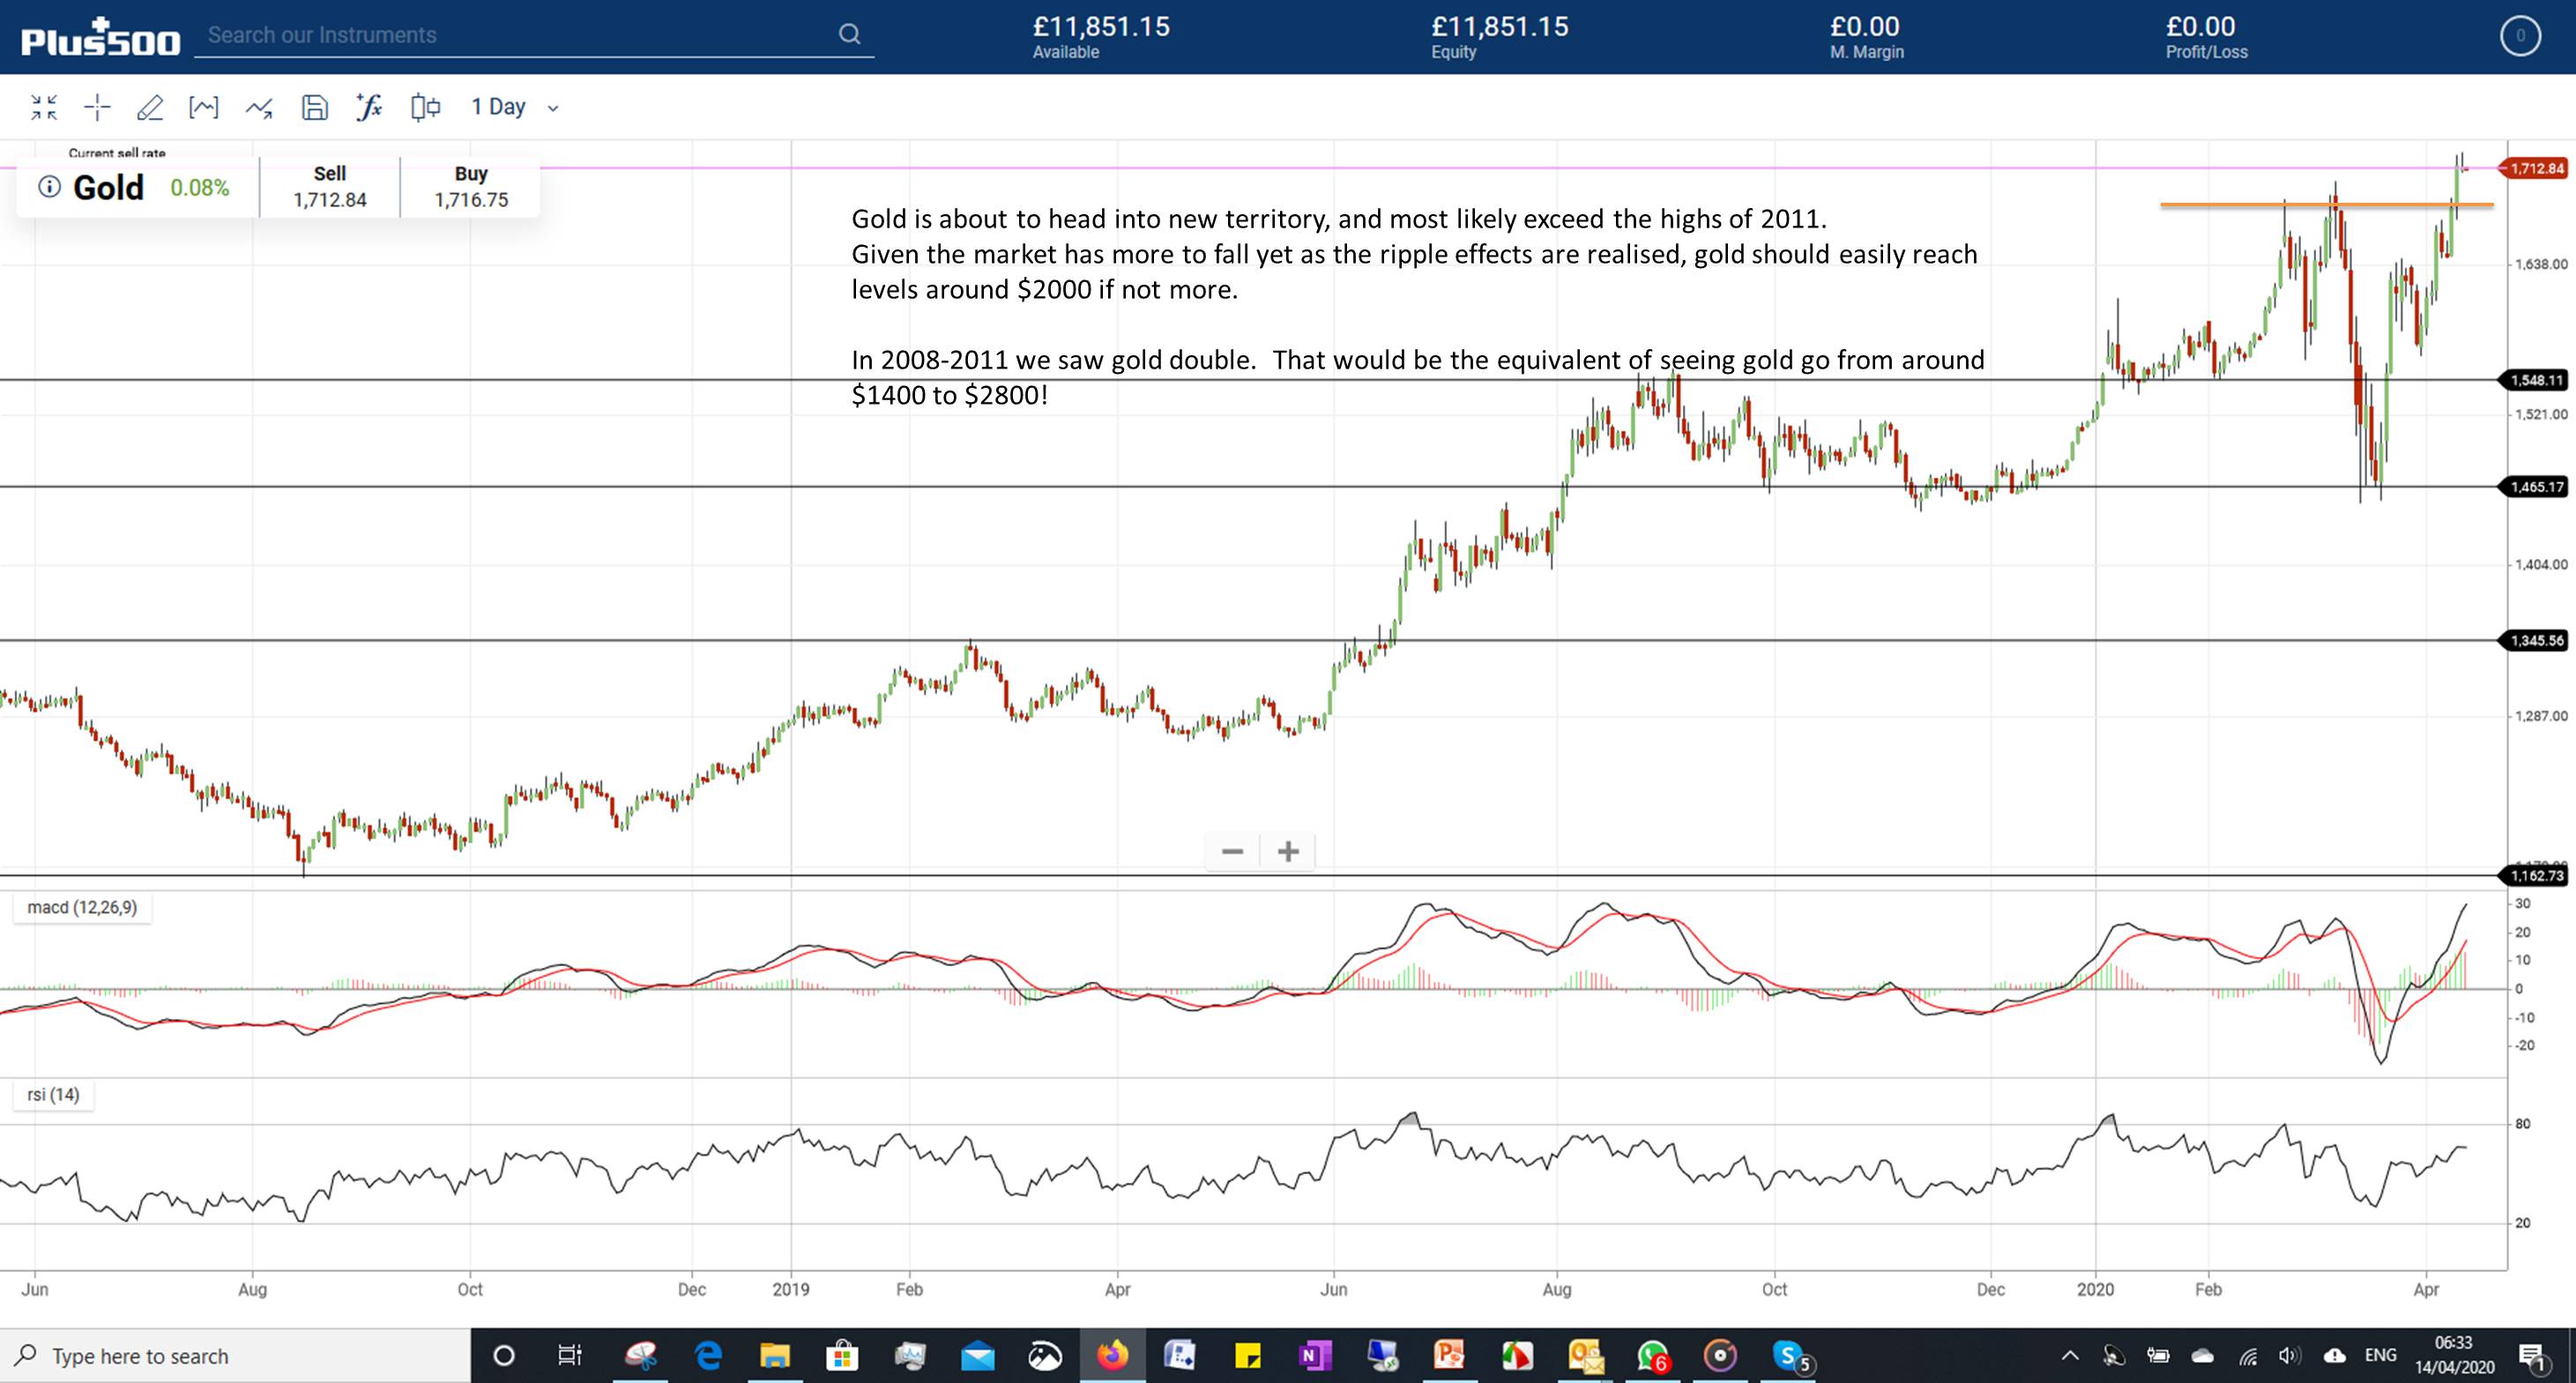
Task: Click the Sell 1,712.84 button
Action: pyautogui.click(x=329, y=187)
